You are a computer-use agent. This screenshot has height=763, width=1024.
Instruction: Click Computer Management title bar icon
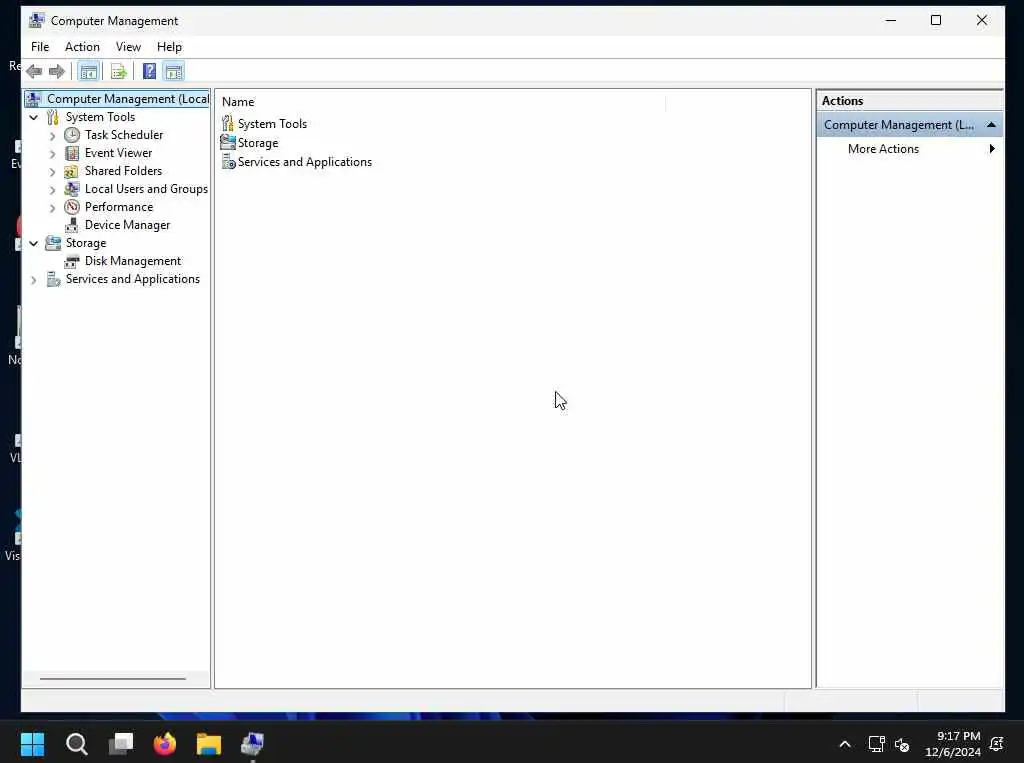click(37, 20)
